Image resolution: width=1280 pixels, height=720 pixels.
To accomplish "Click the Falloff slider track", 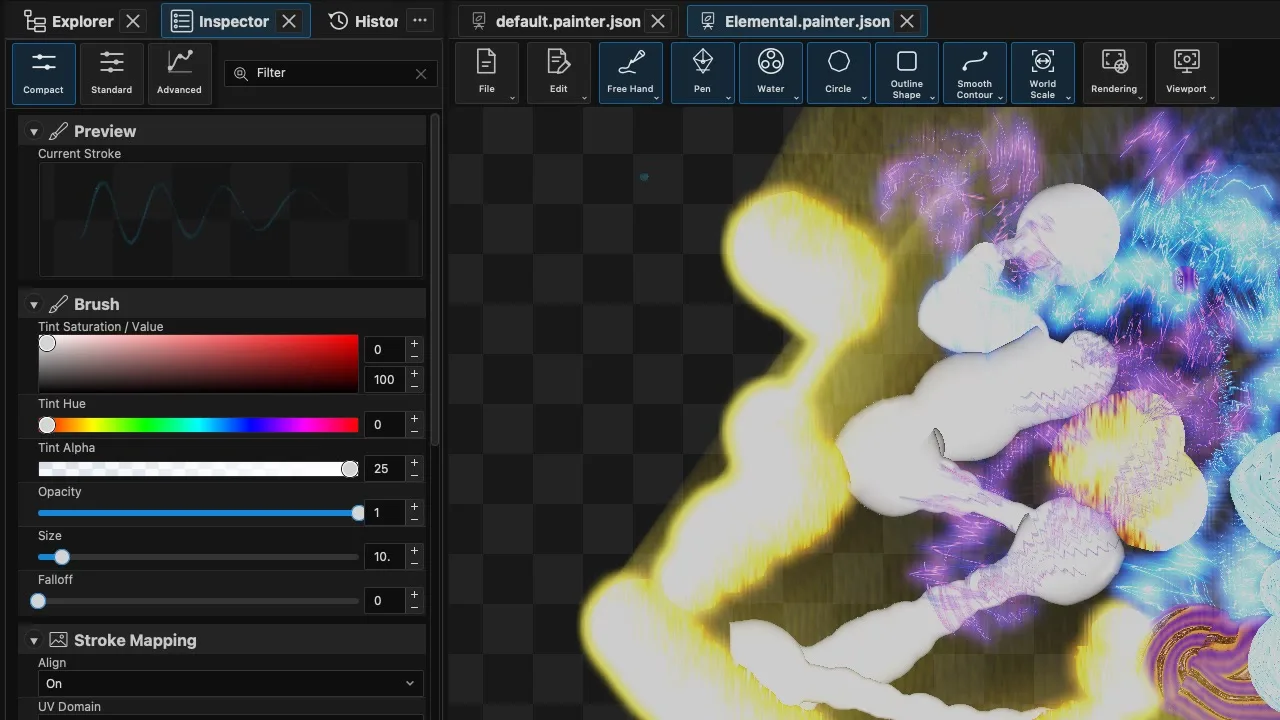I will point(198,601).
